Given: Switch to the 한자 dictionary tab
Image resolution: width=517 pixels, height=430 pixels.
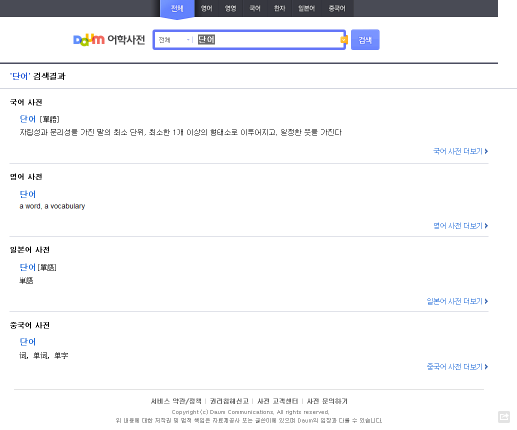Looking at the screenshot, I should (279, 8).
